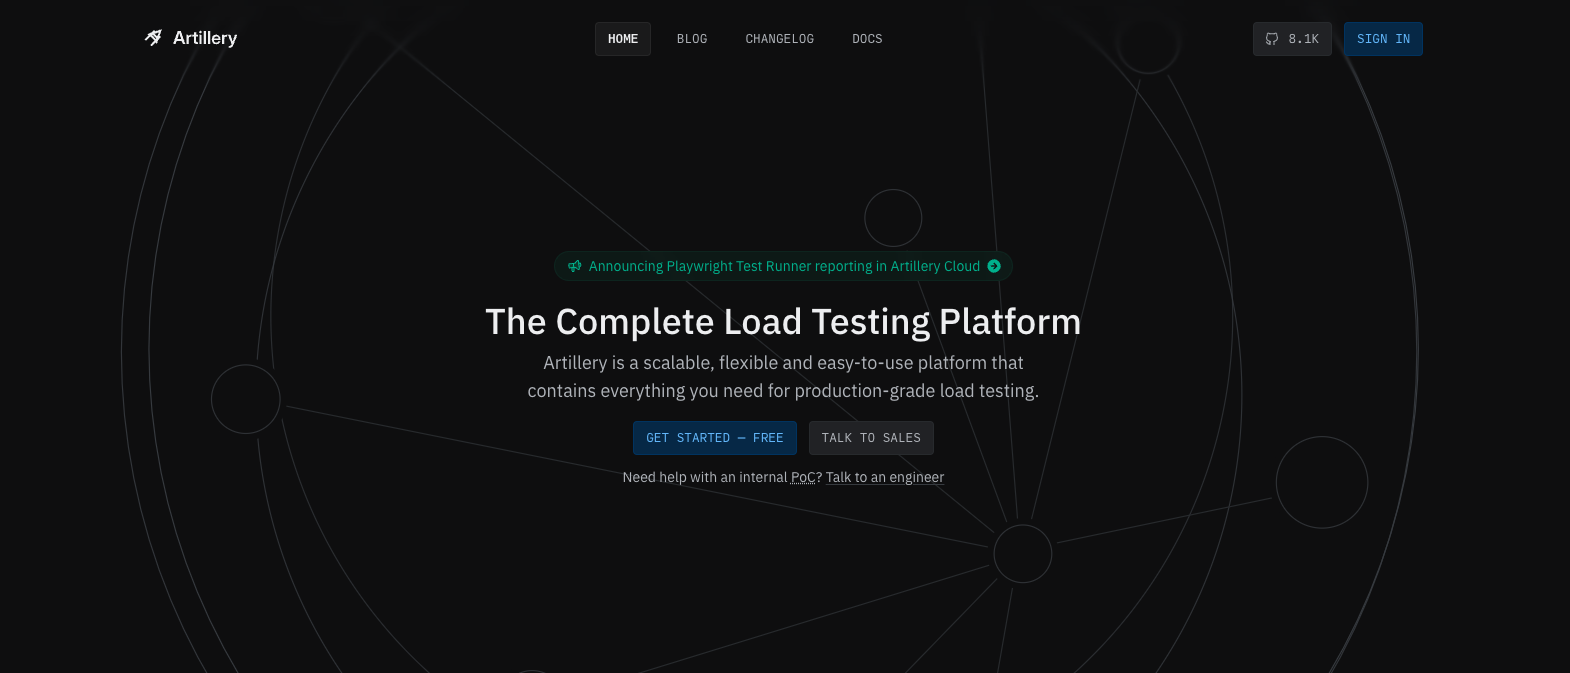Click Get Started – Free button
The height and width of the screenshot is (673, 1570).
[x=715, y=438]
